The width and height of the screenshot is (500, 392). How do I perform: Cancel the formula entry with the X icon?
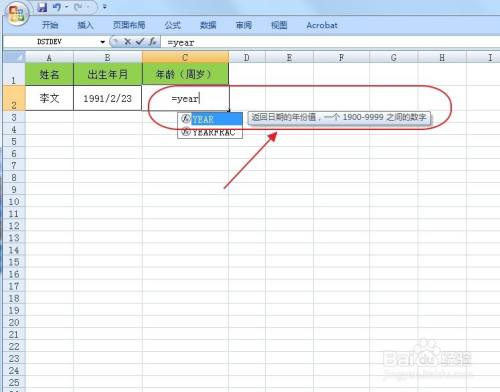[x=127, y=42]
